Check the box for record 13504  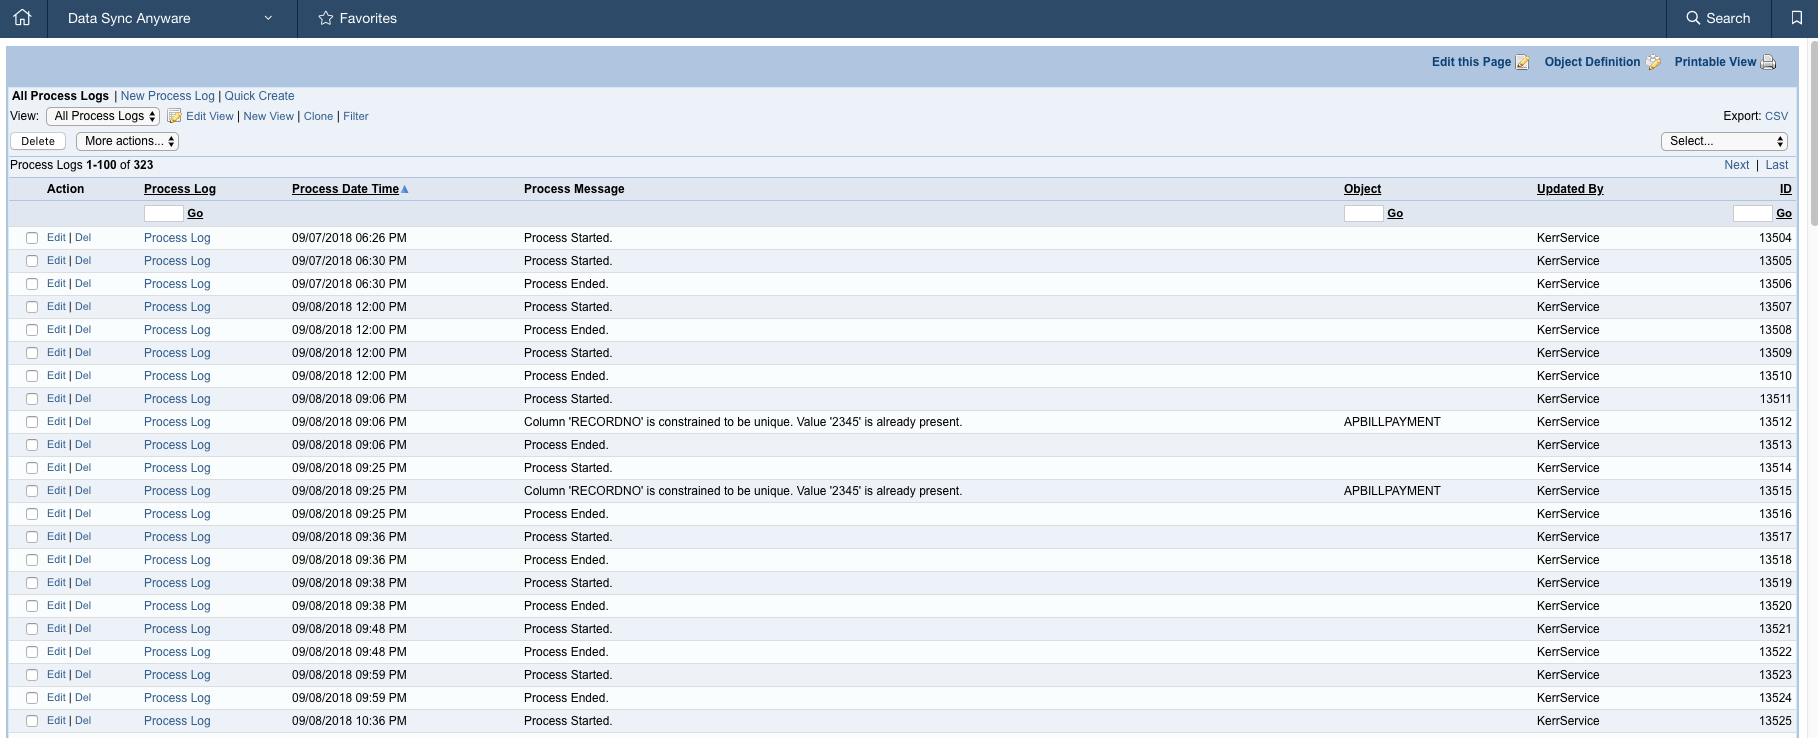[x=32, y=238]
